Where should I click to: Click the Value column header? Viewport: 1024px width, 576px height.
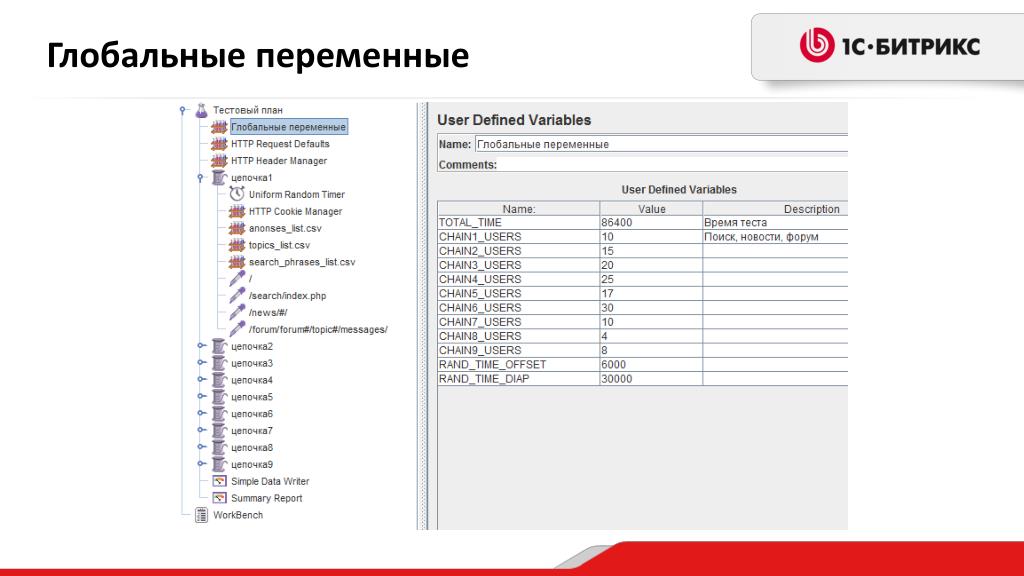click(x=650, y=209)
